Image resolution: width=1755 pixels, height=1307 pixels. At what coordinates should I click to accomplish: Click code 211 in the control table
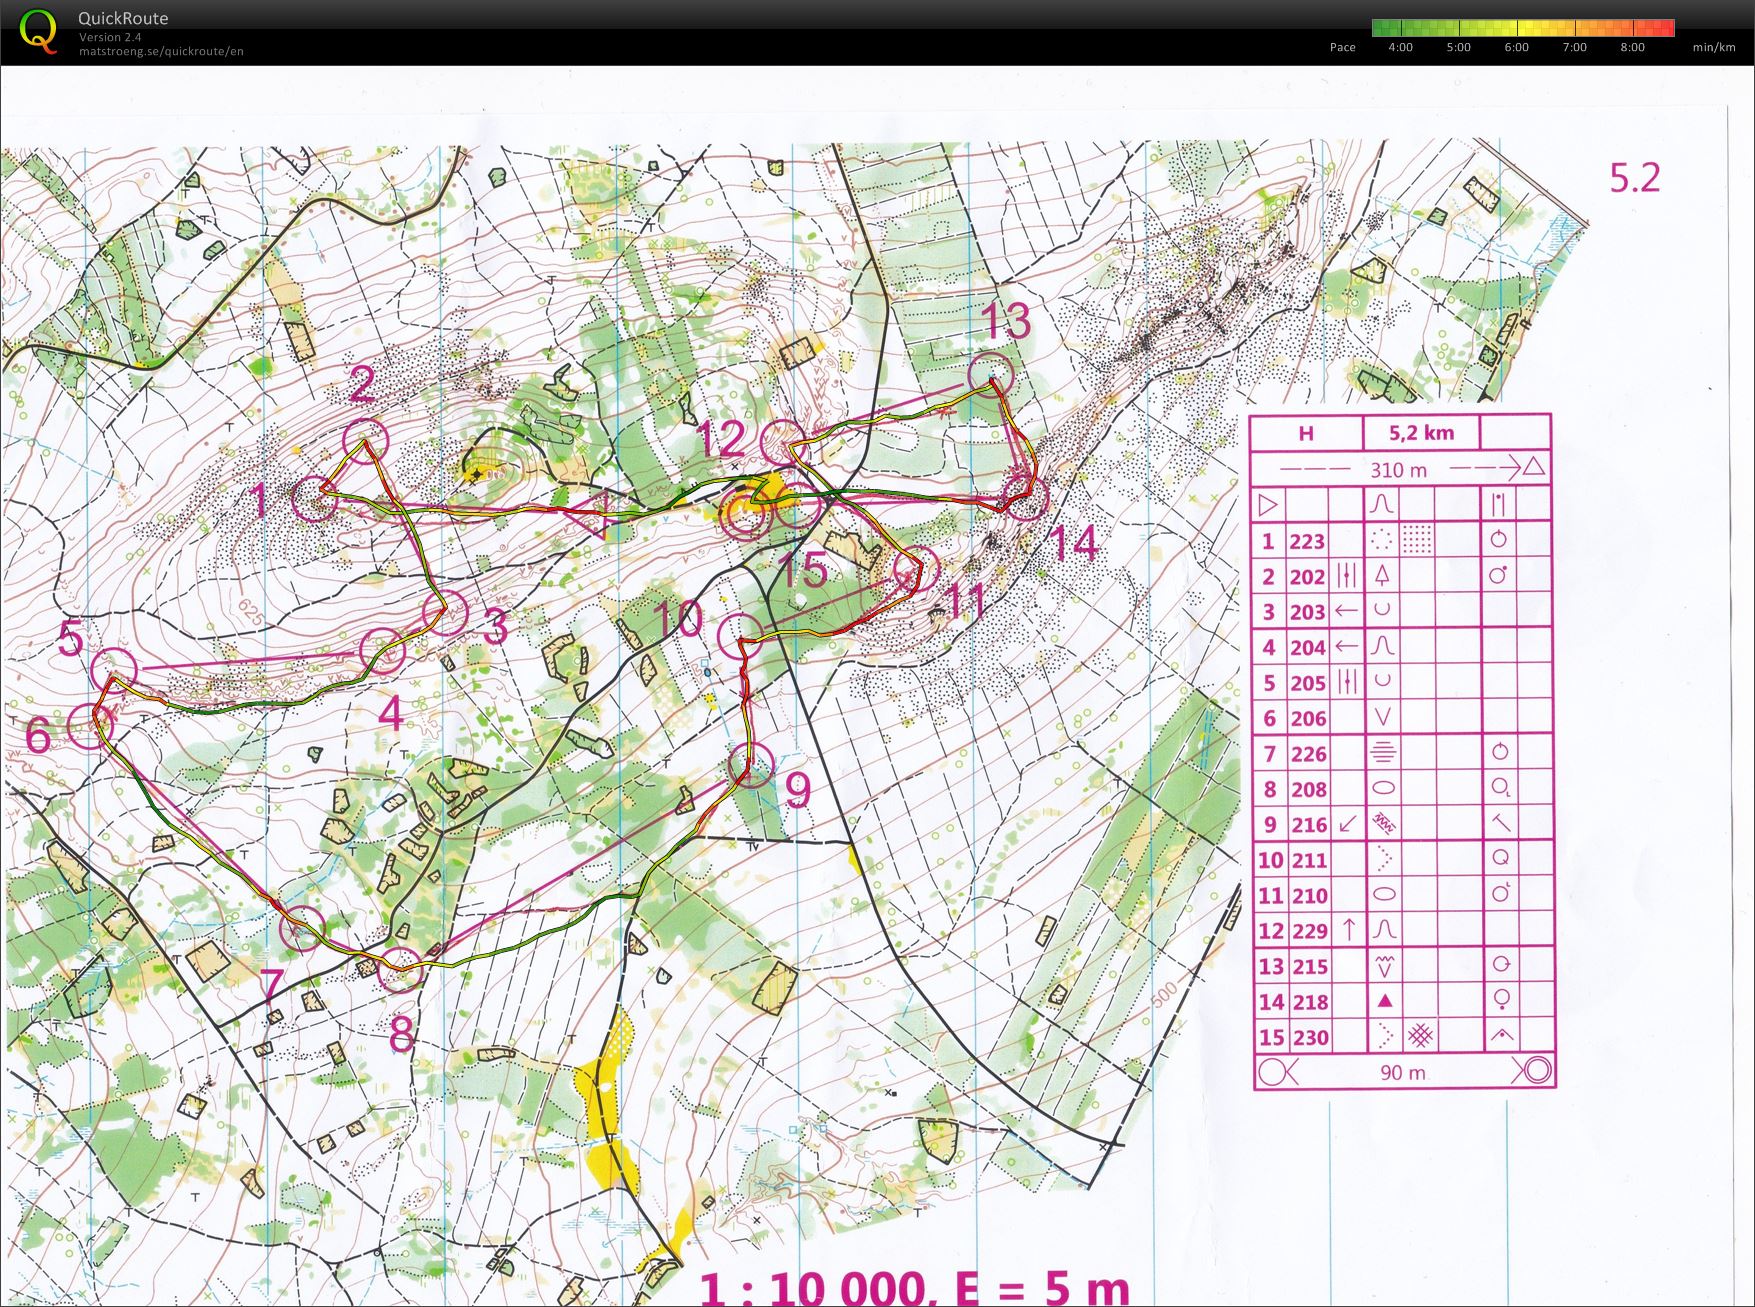point(1308,861)
